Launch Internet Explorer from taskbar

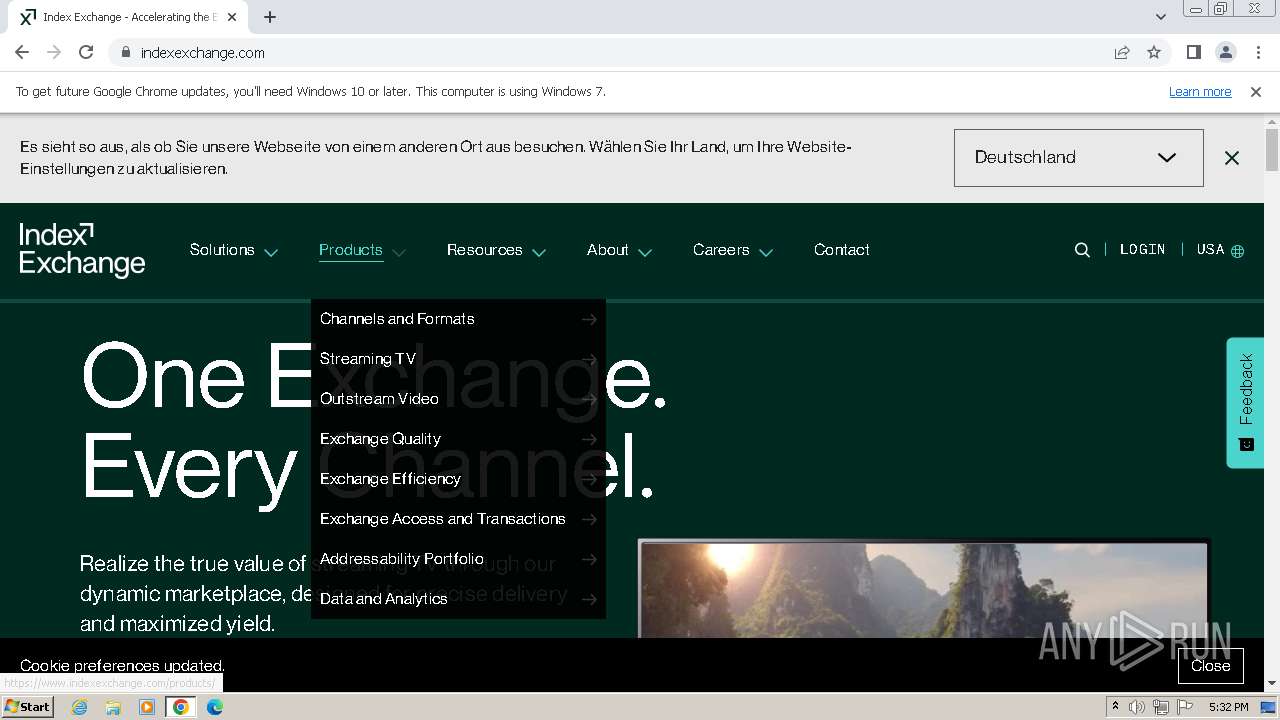[79, 707]
